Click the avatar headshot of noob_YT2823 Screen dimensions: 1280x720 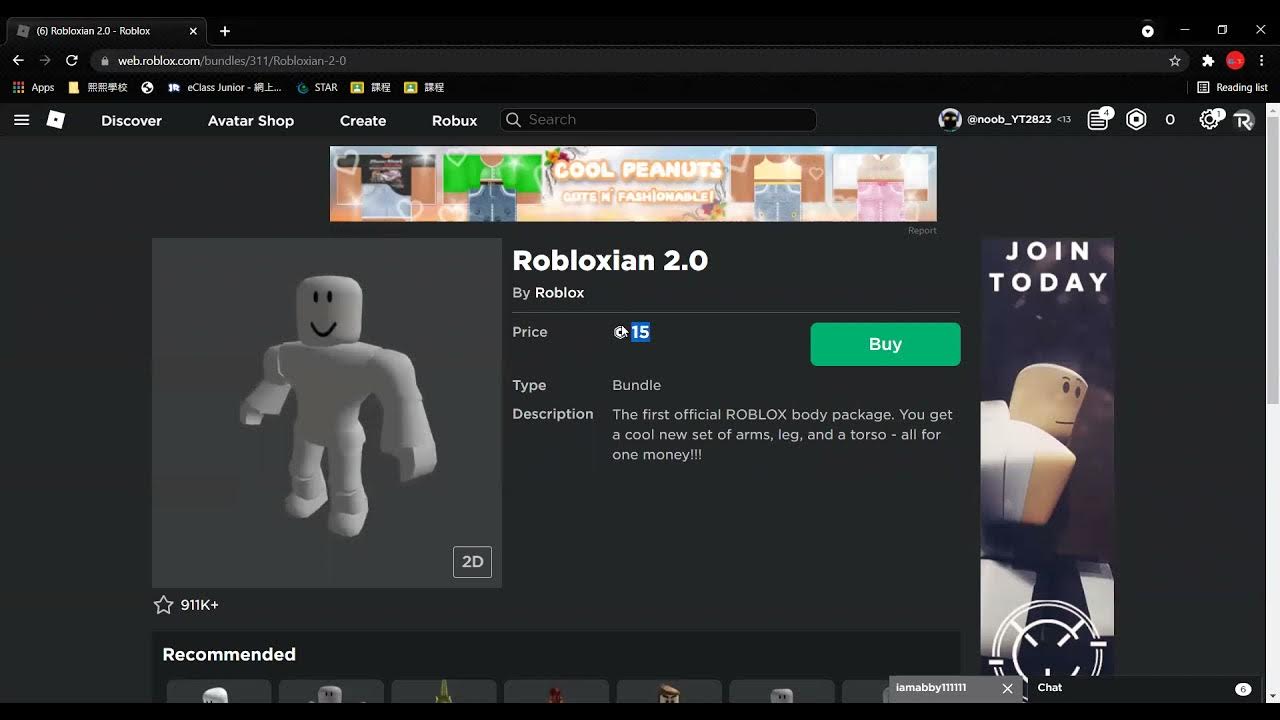[x=950, y=120]
